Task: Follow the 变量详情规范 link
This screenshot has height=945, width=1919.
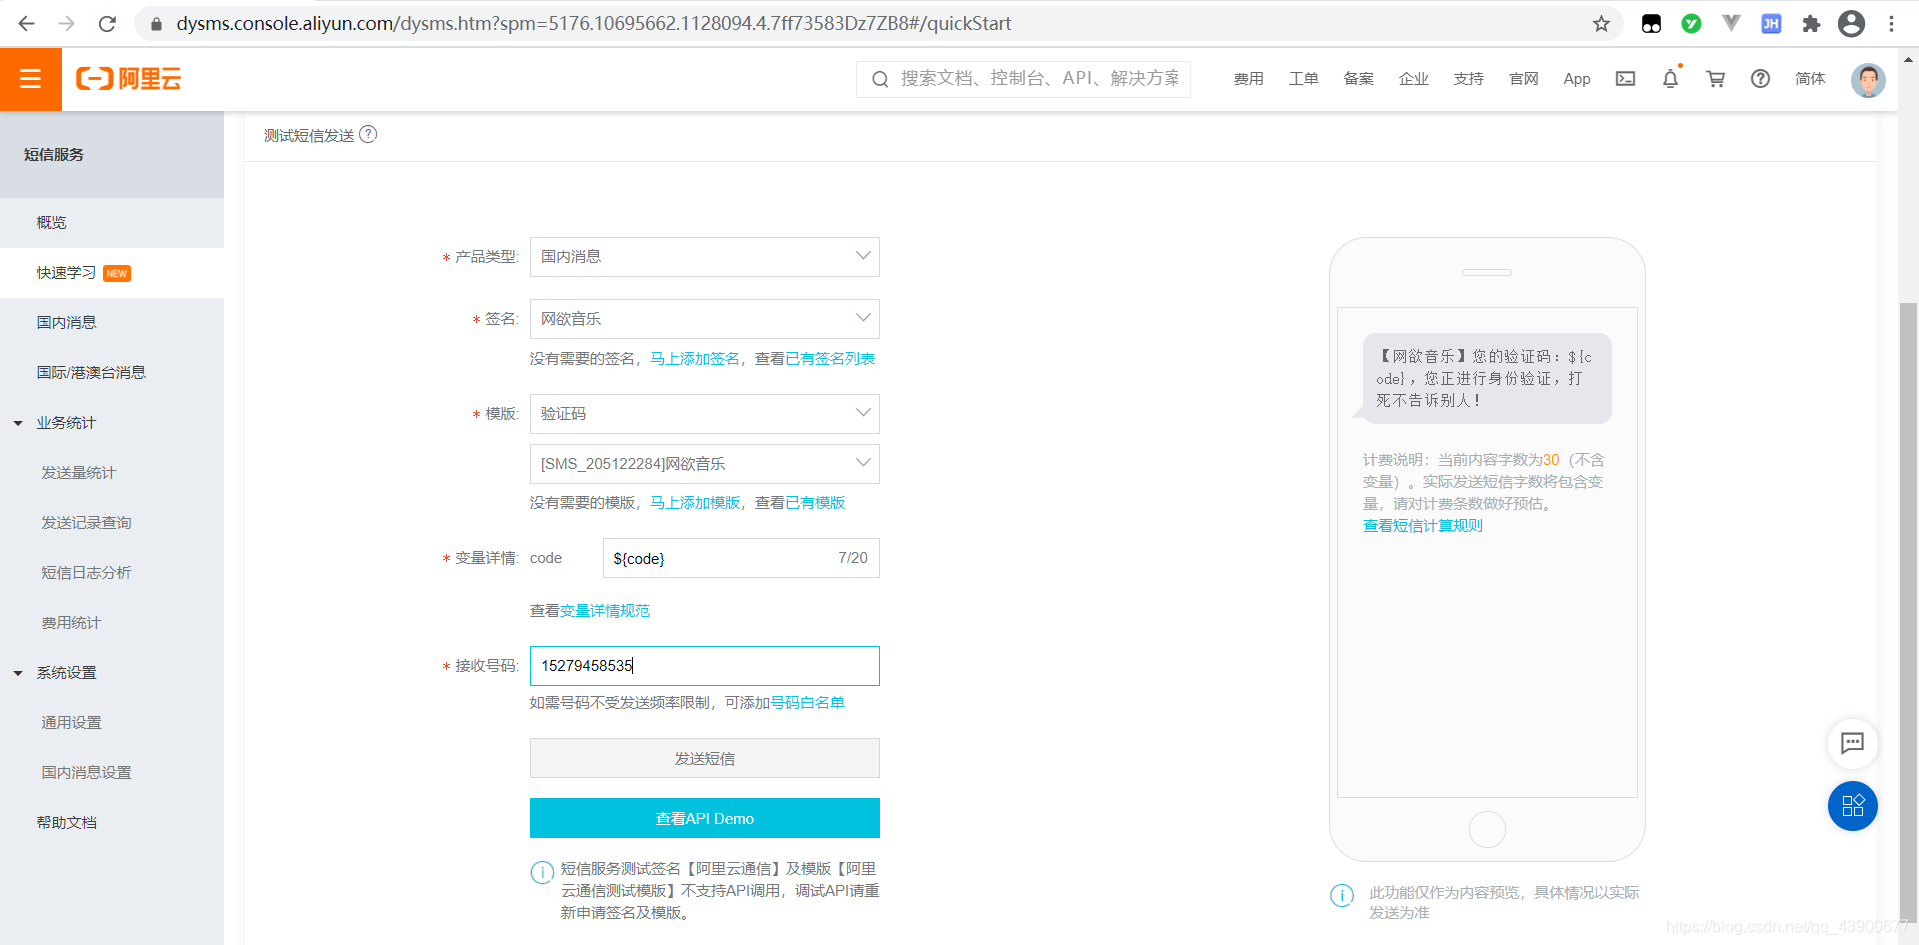Action: pos(605,611)
